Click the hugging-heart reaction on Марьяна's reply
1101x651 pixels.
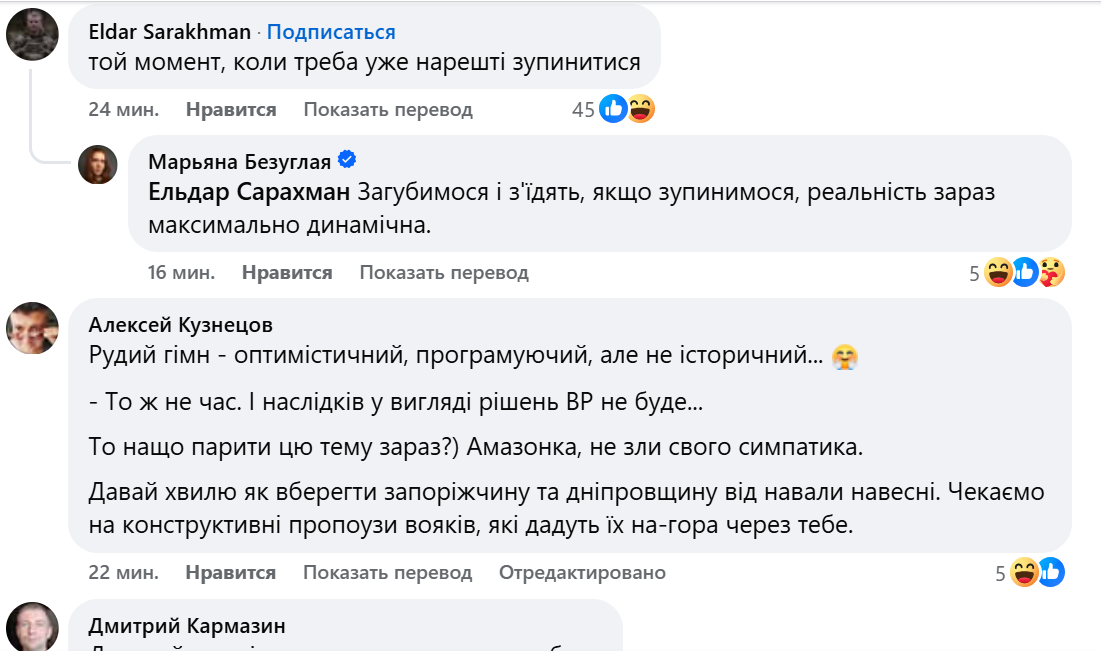[1051, 272]
